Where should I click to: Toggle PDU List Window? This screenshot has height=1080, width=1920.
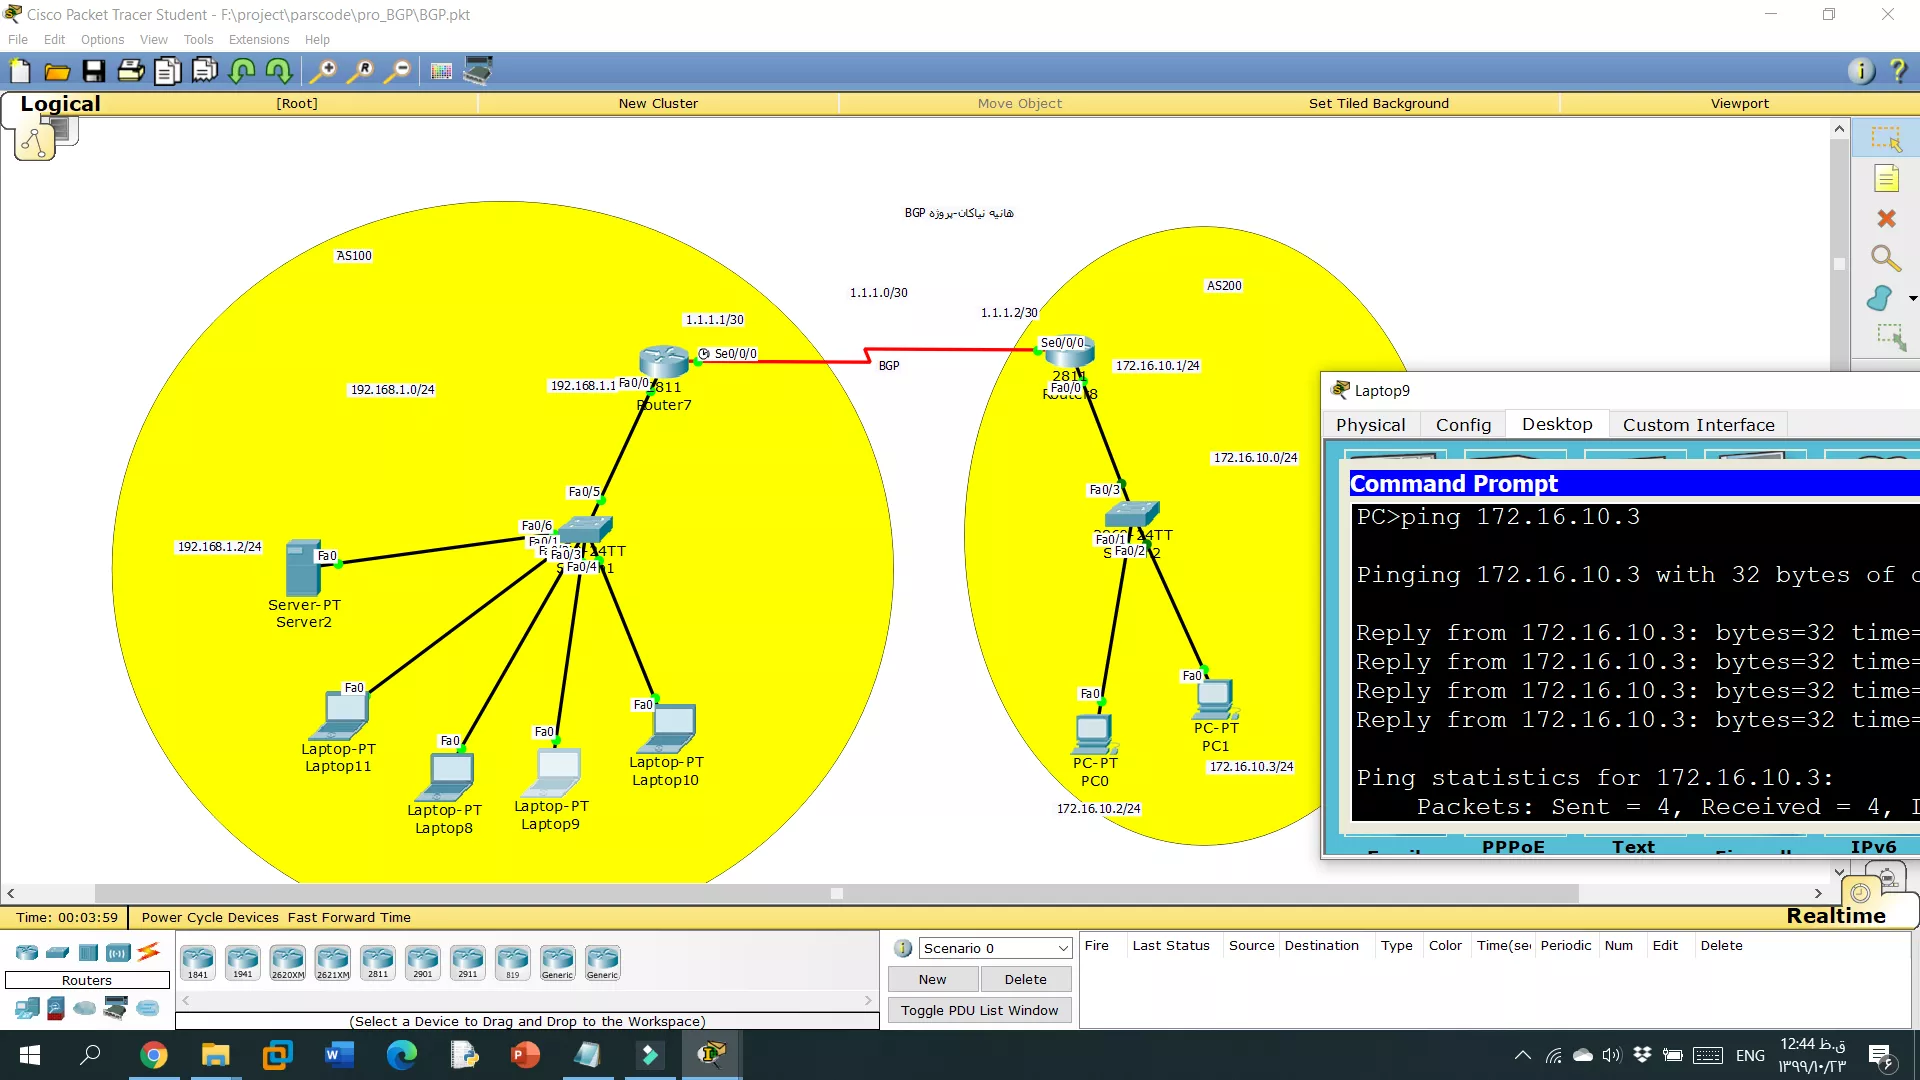pos(979,1010)
